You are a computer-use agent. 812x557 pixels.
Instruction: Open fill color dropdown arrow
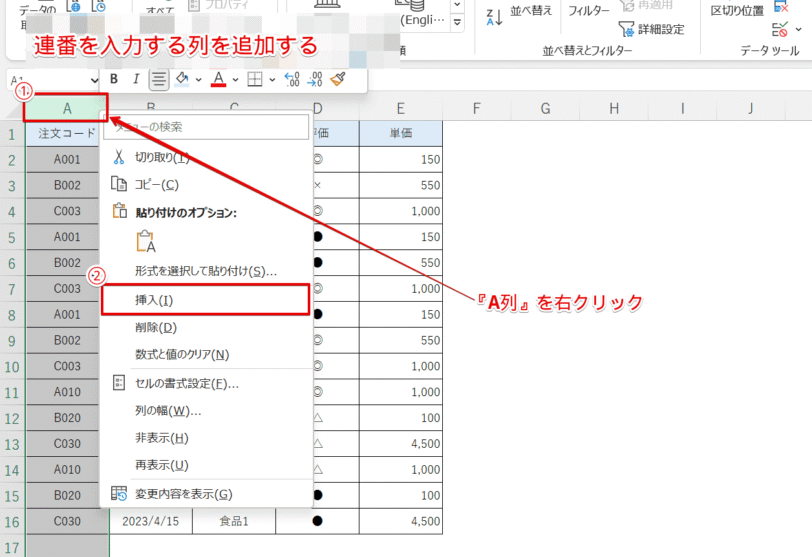tap(198, 80)
